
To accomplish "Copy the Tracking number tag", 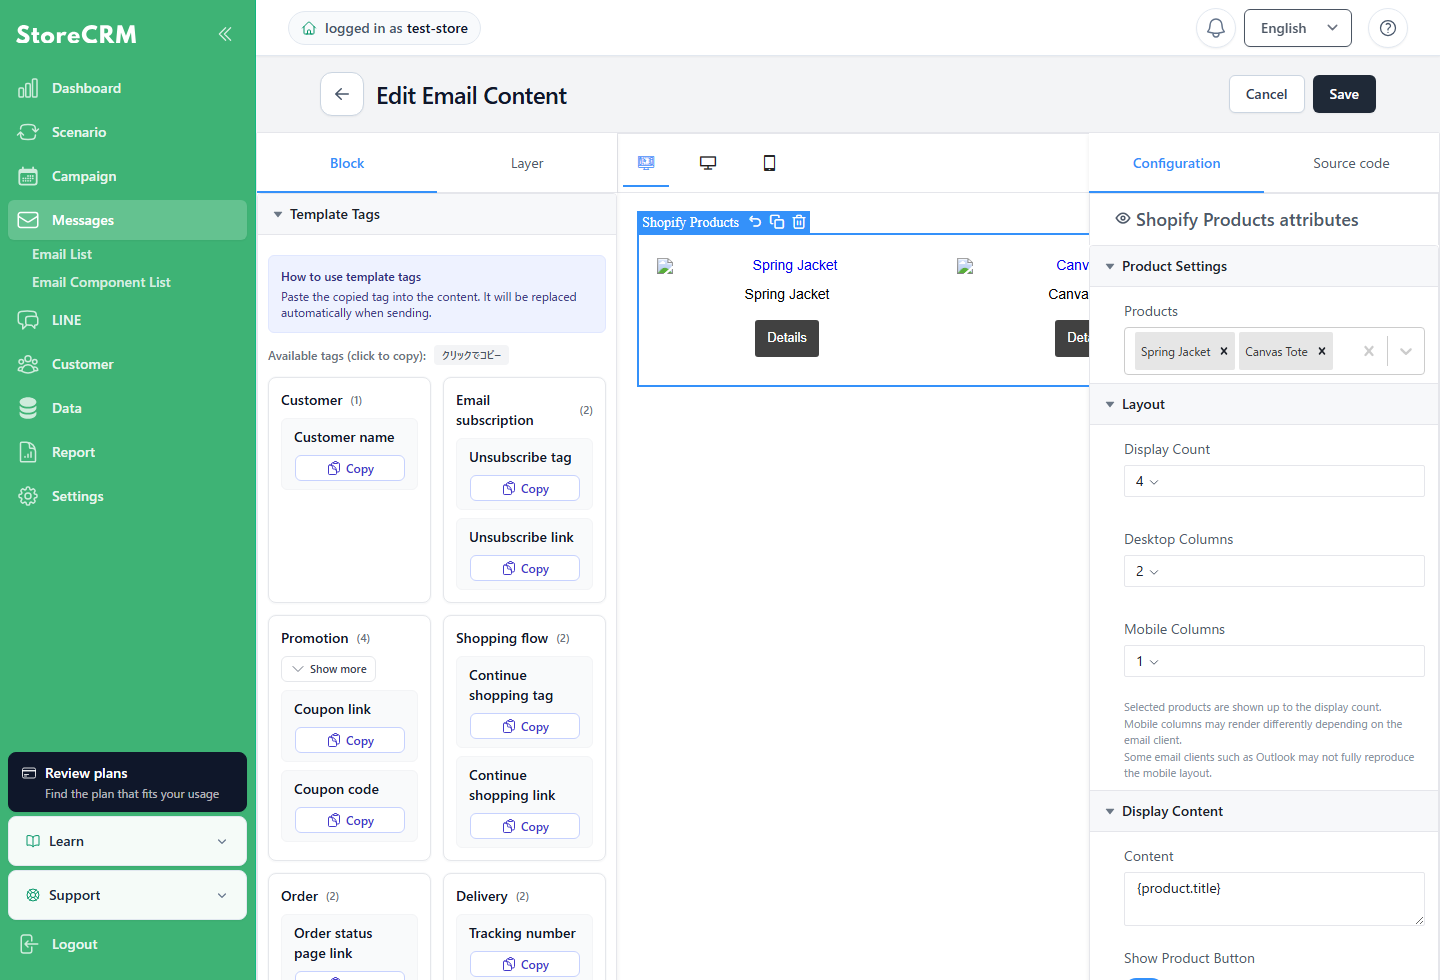I will click(525, 964).
